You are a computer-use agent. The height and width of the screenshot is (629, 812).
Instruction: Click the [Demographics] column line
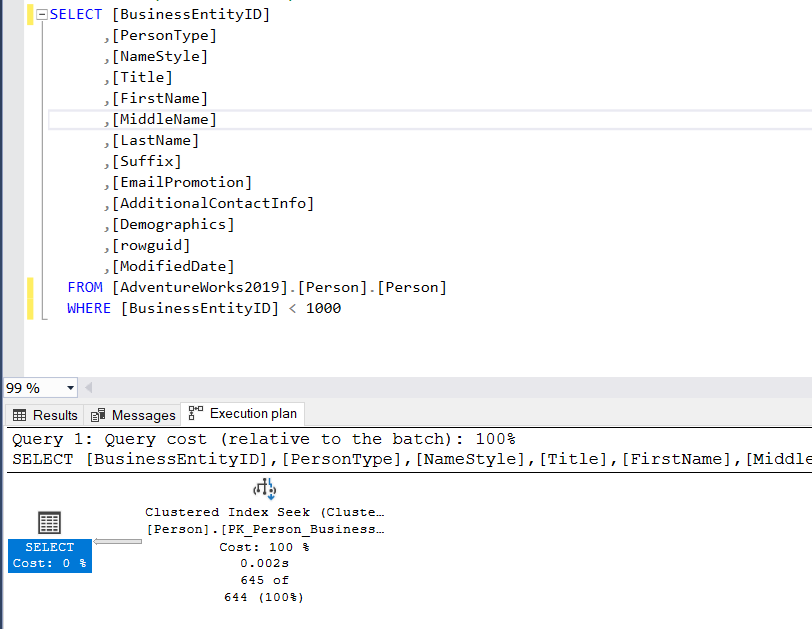point(169,224)
